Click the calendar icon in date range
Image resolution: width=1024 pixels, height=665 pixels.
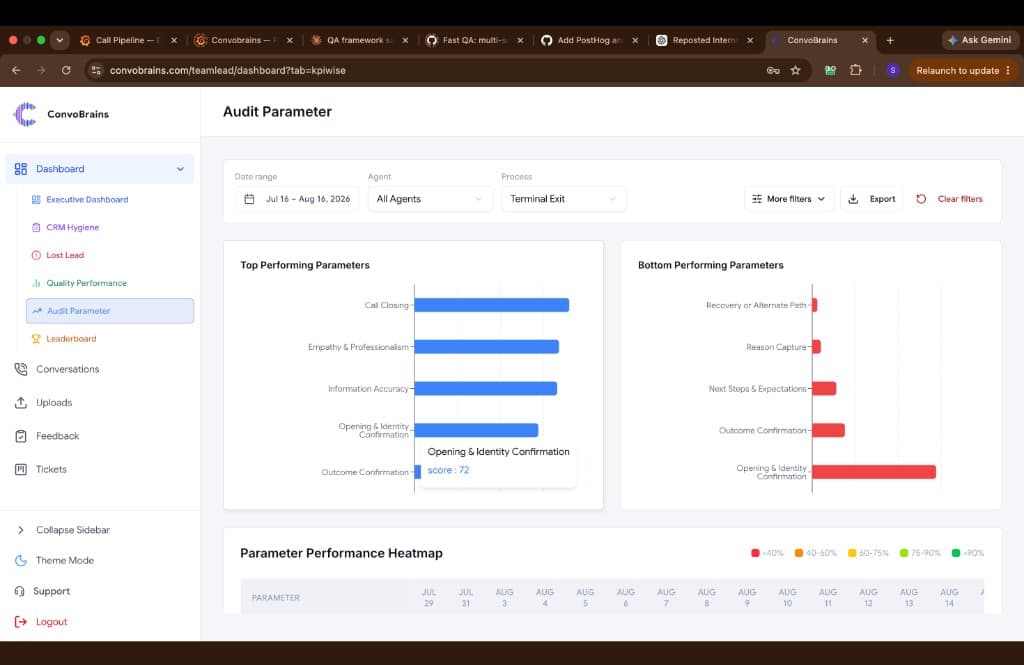click(x=249, y=199)
